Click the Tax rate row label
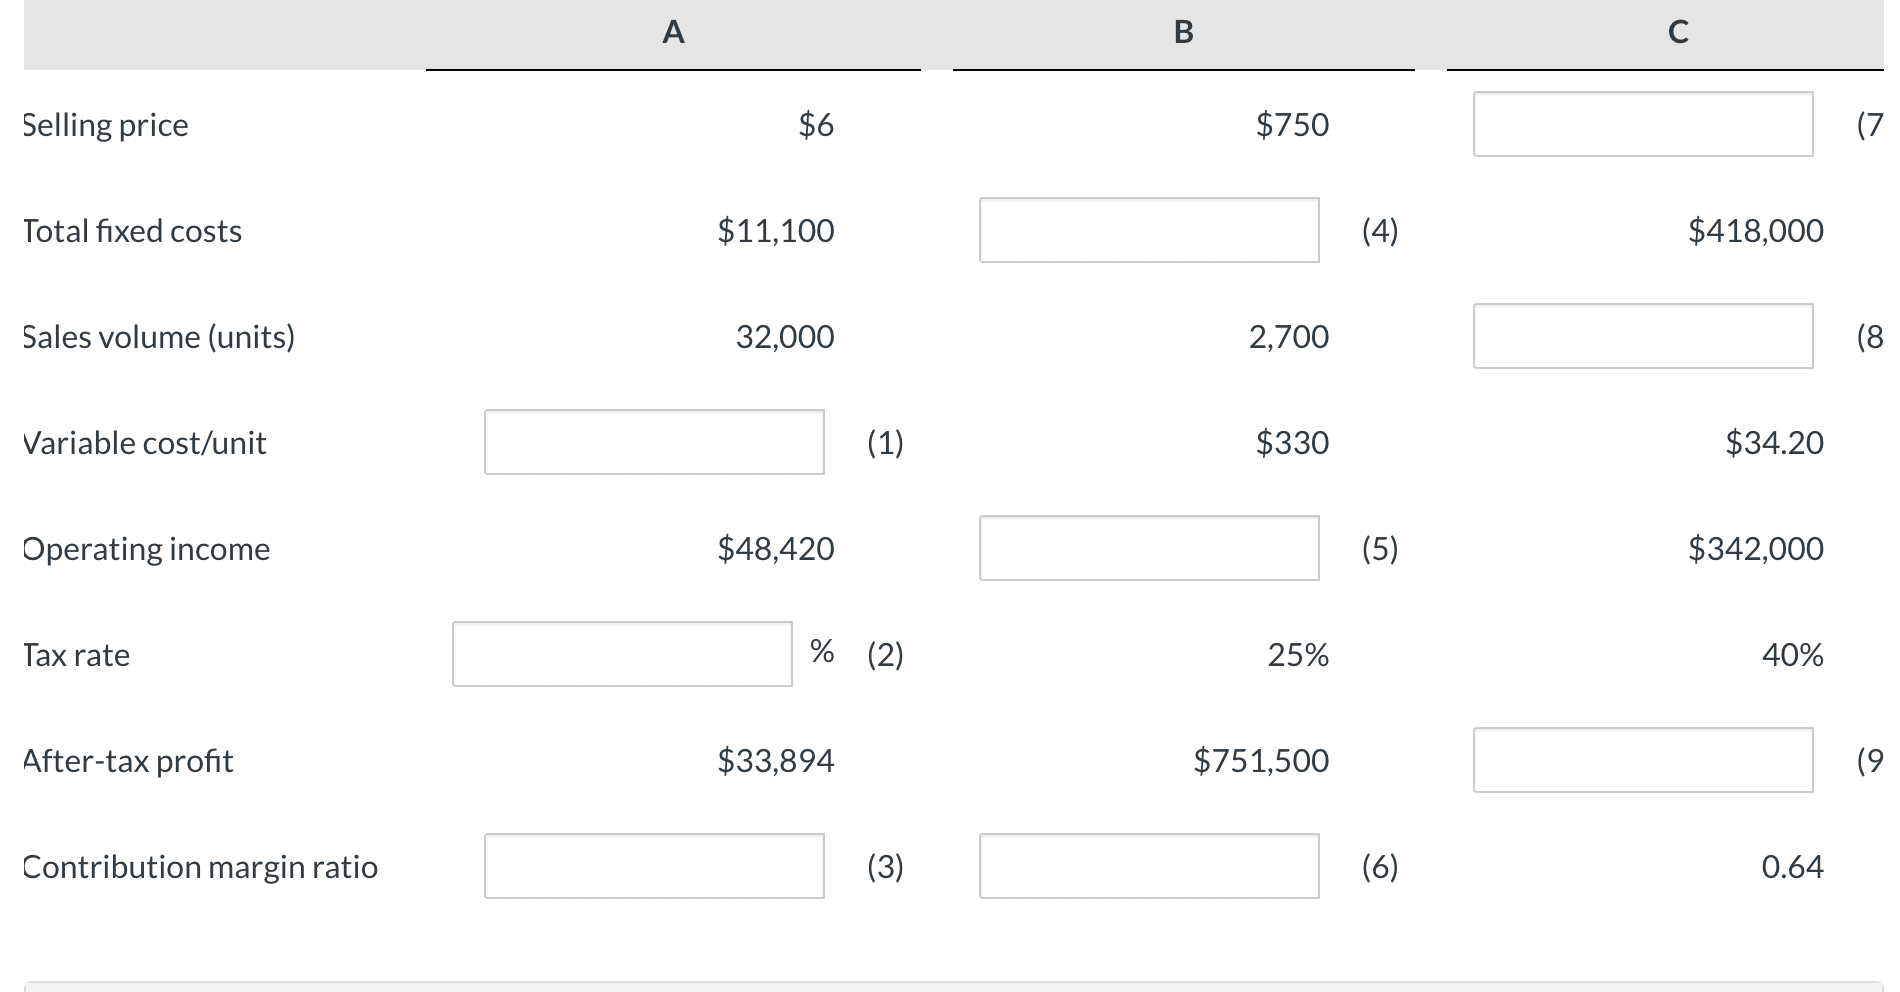The image size is (1900, 992). (x=76, y=654)
